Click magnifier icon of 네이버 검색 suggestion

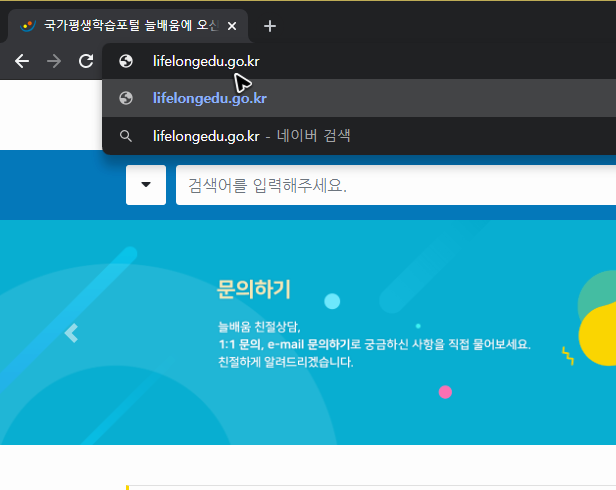click(126, 136)
